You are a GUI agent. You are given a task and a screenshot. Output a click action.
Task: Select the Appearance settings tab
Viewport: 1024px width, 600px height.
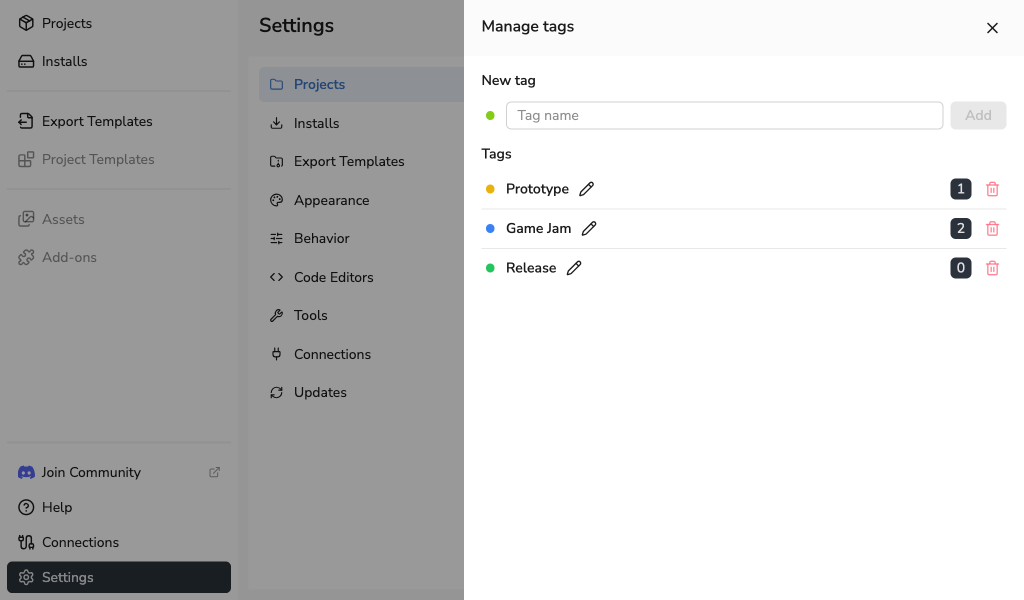361,200
